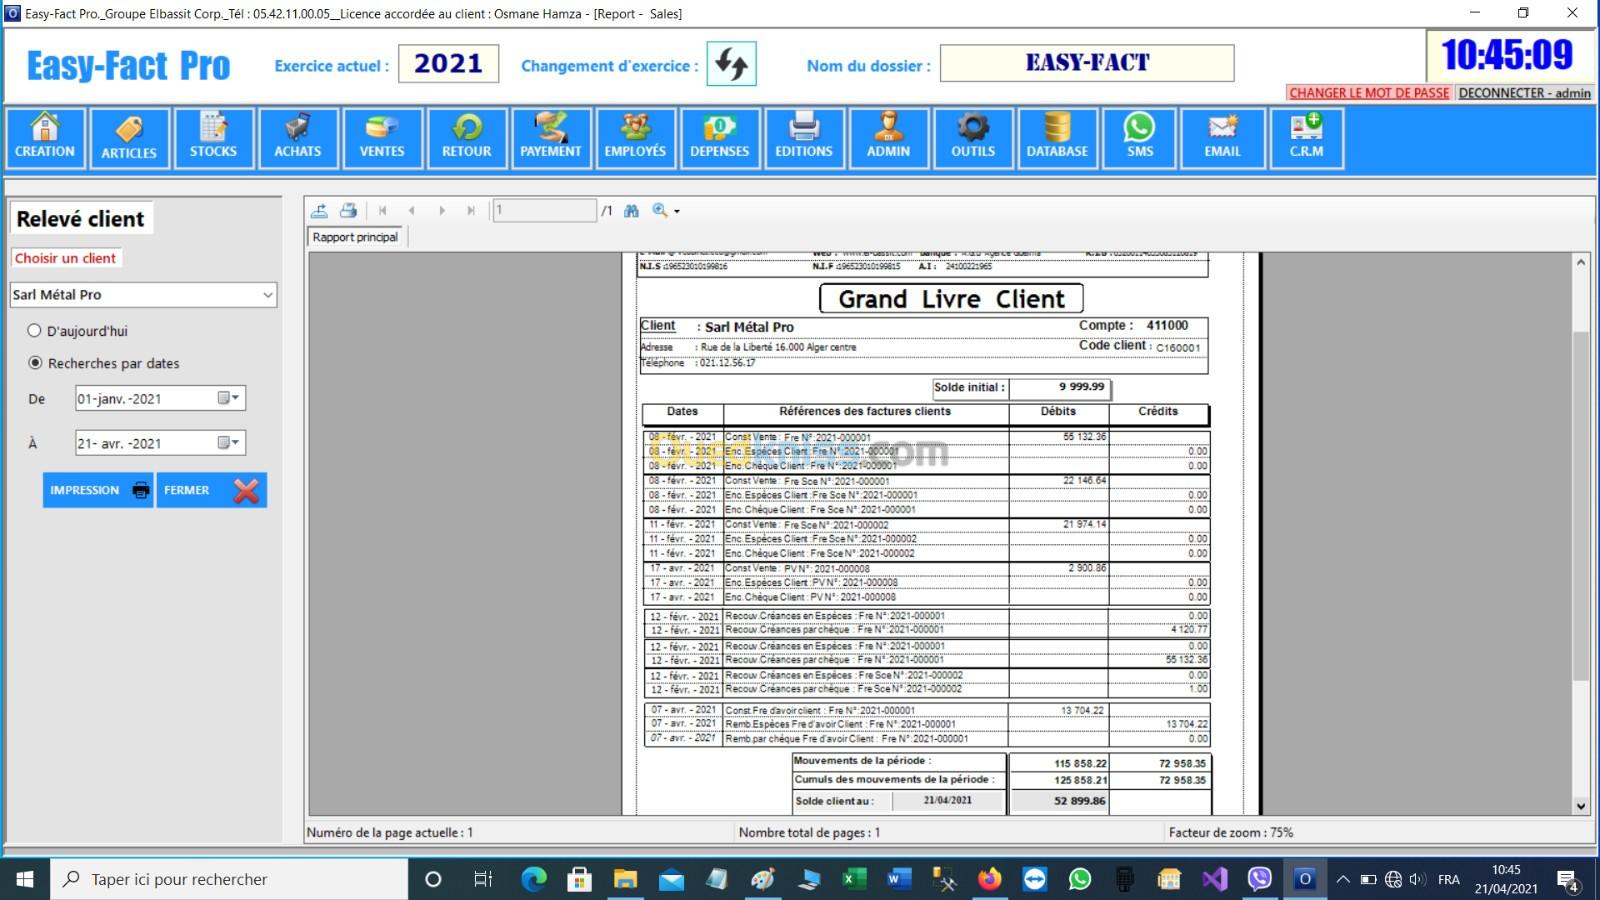Open the VENTES sales module
Image resolution: width=1600 pixels, height=900 pixels.
[382, 138]
